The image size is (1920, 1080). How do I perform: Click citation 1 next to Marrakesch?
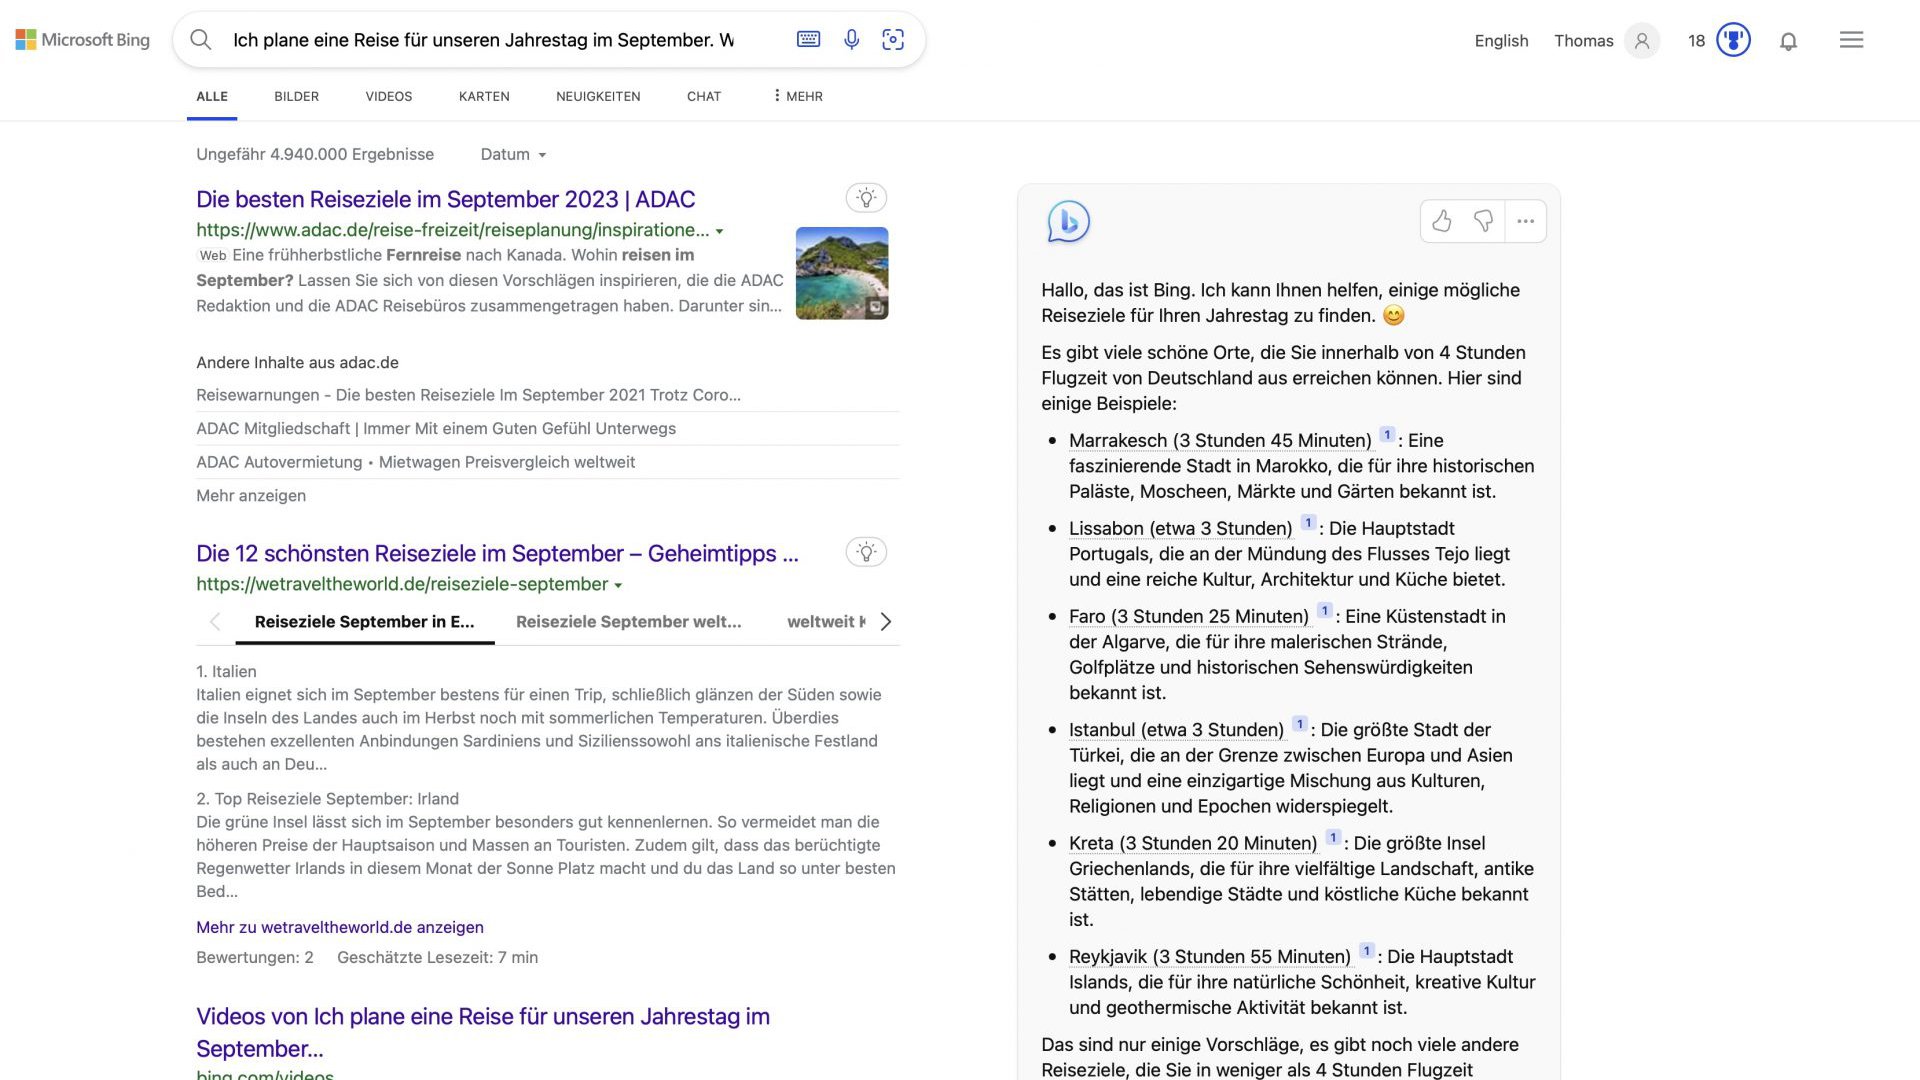[1387, 435]
